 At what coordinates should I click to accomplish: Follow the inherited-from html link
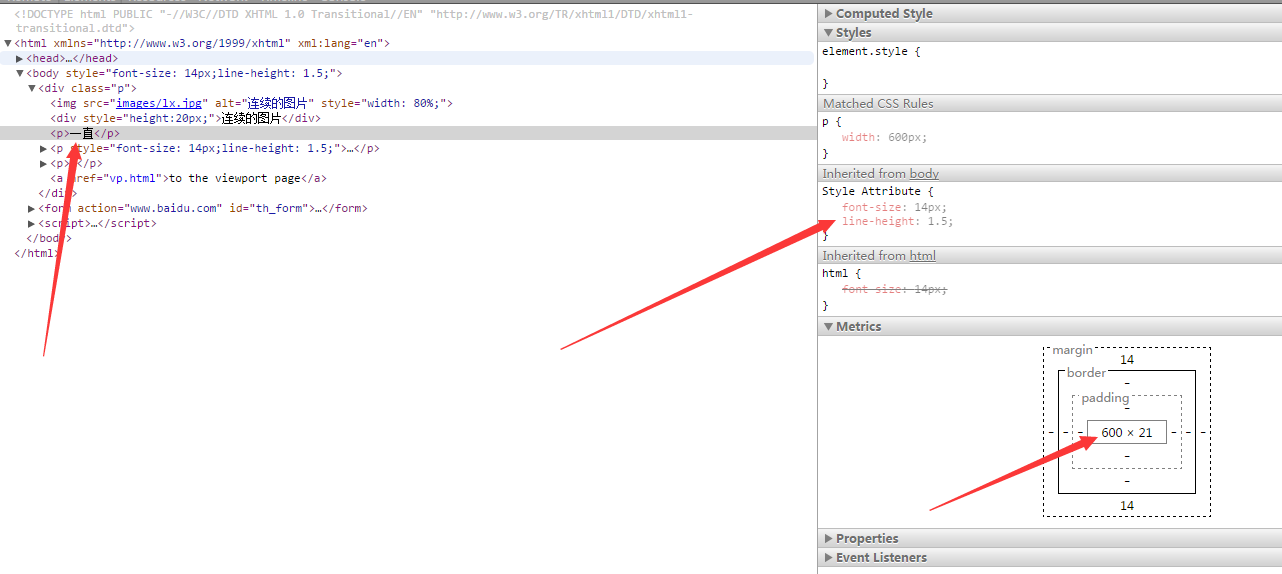[x=922, y=256]
